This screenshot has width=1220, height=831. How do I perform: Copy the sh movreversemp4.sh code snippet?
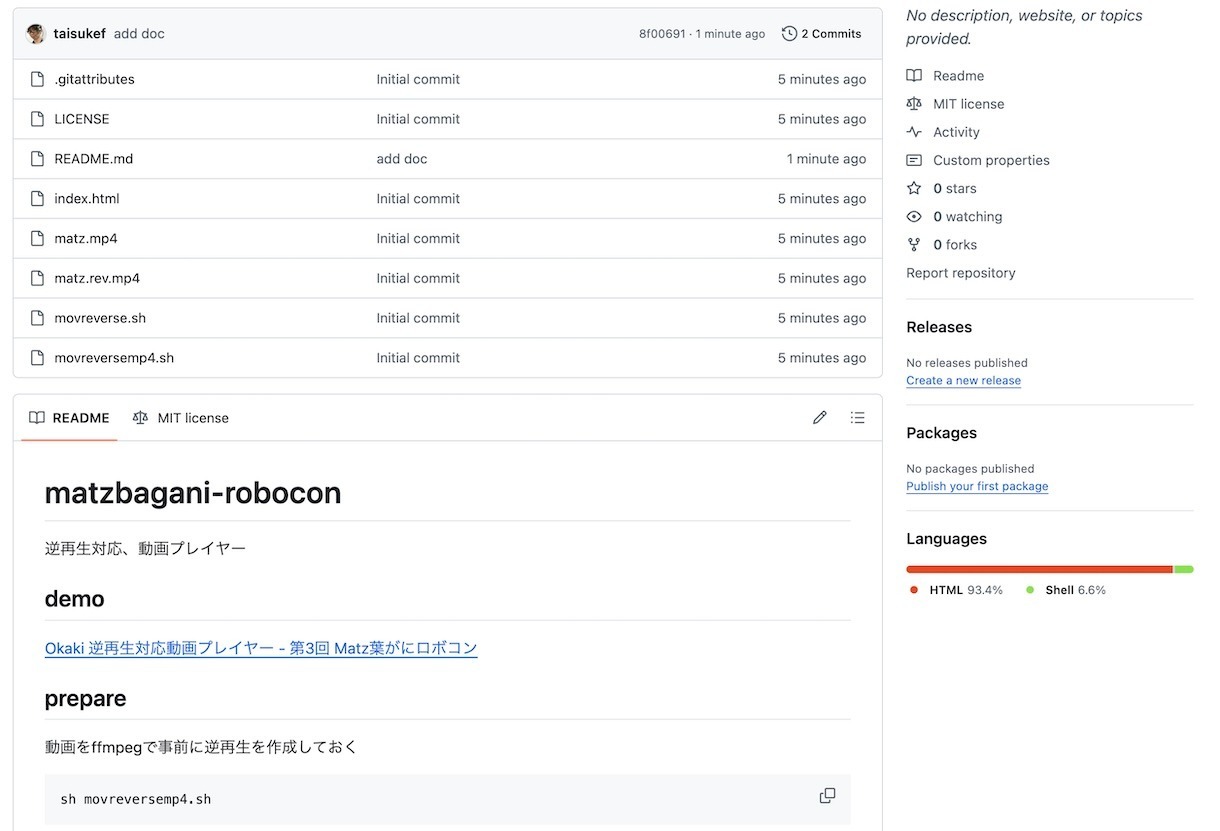coord(827,796)
